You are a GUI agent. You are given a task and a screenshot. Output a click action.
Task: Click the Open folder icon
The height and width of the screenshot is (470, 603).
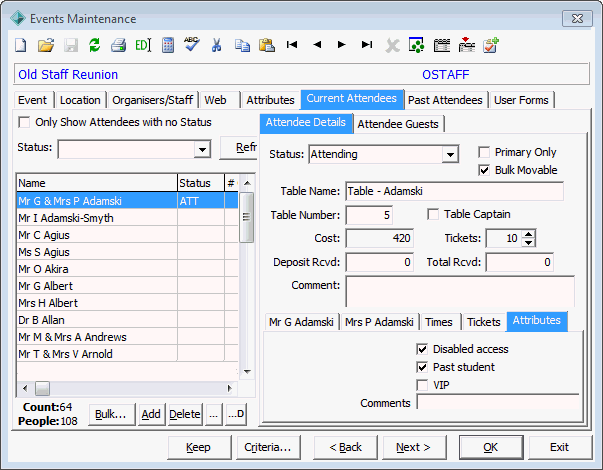click(x=46, y=45)
